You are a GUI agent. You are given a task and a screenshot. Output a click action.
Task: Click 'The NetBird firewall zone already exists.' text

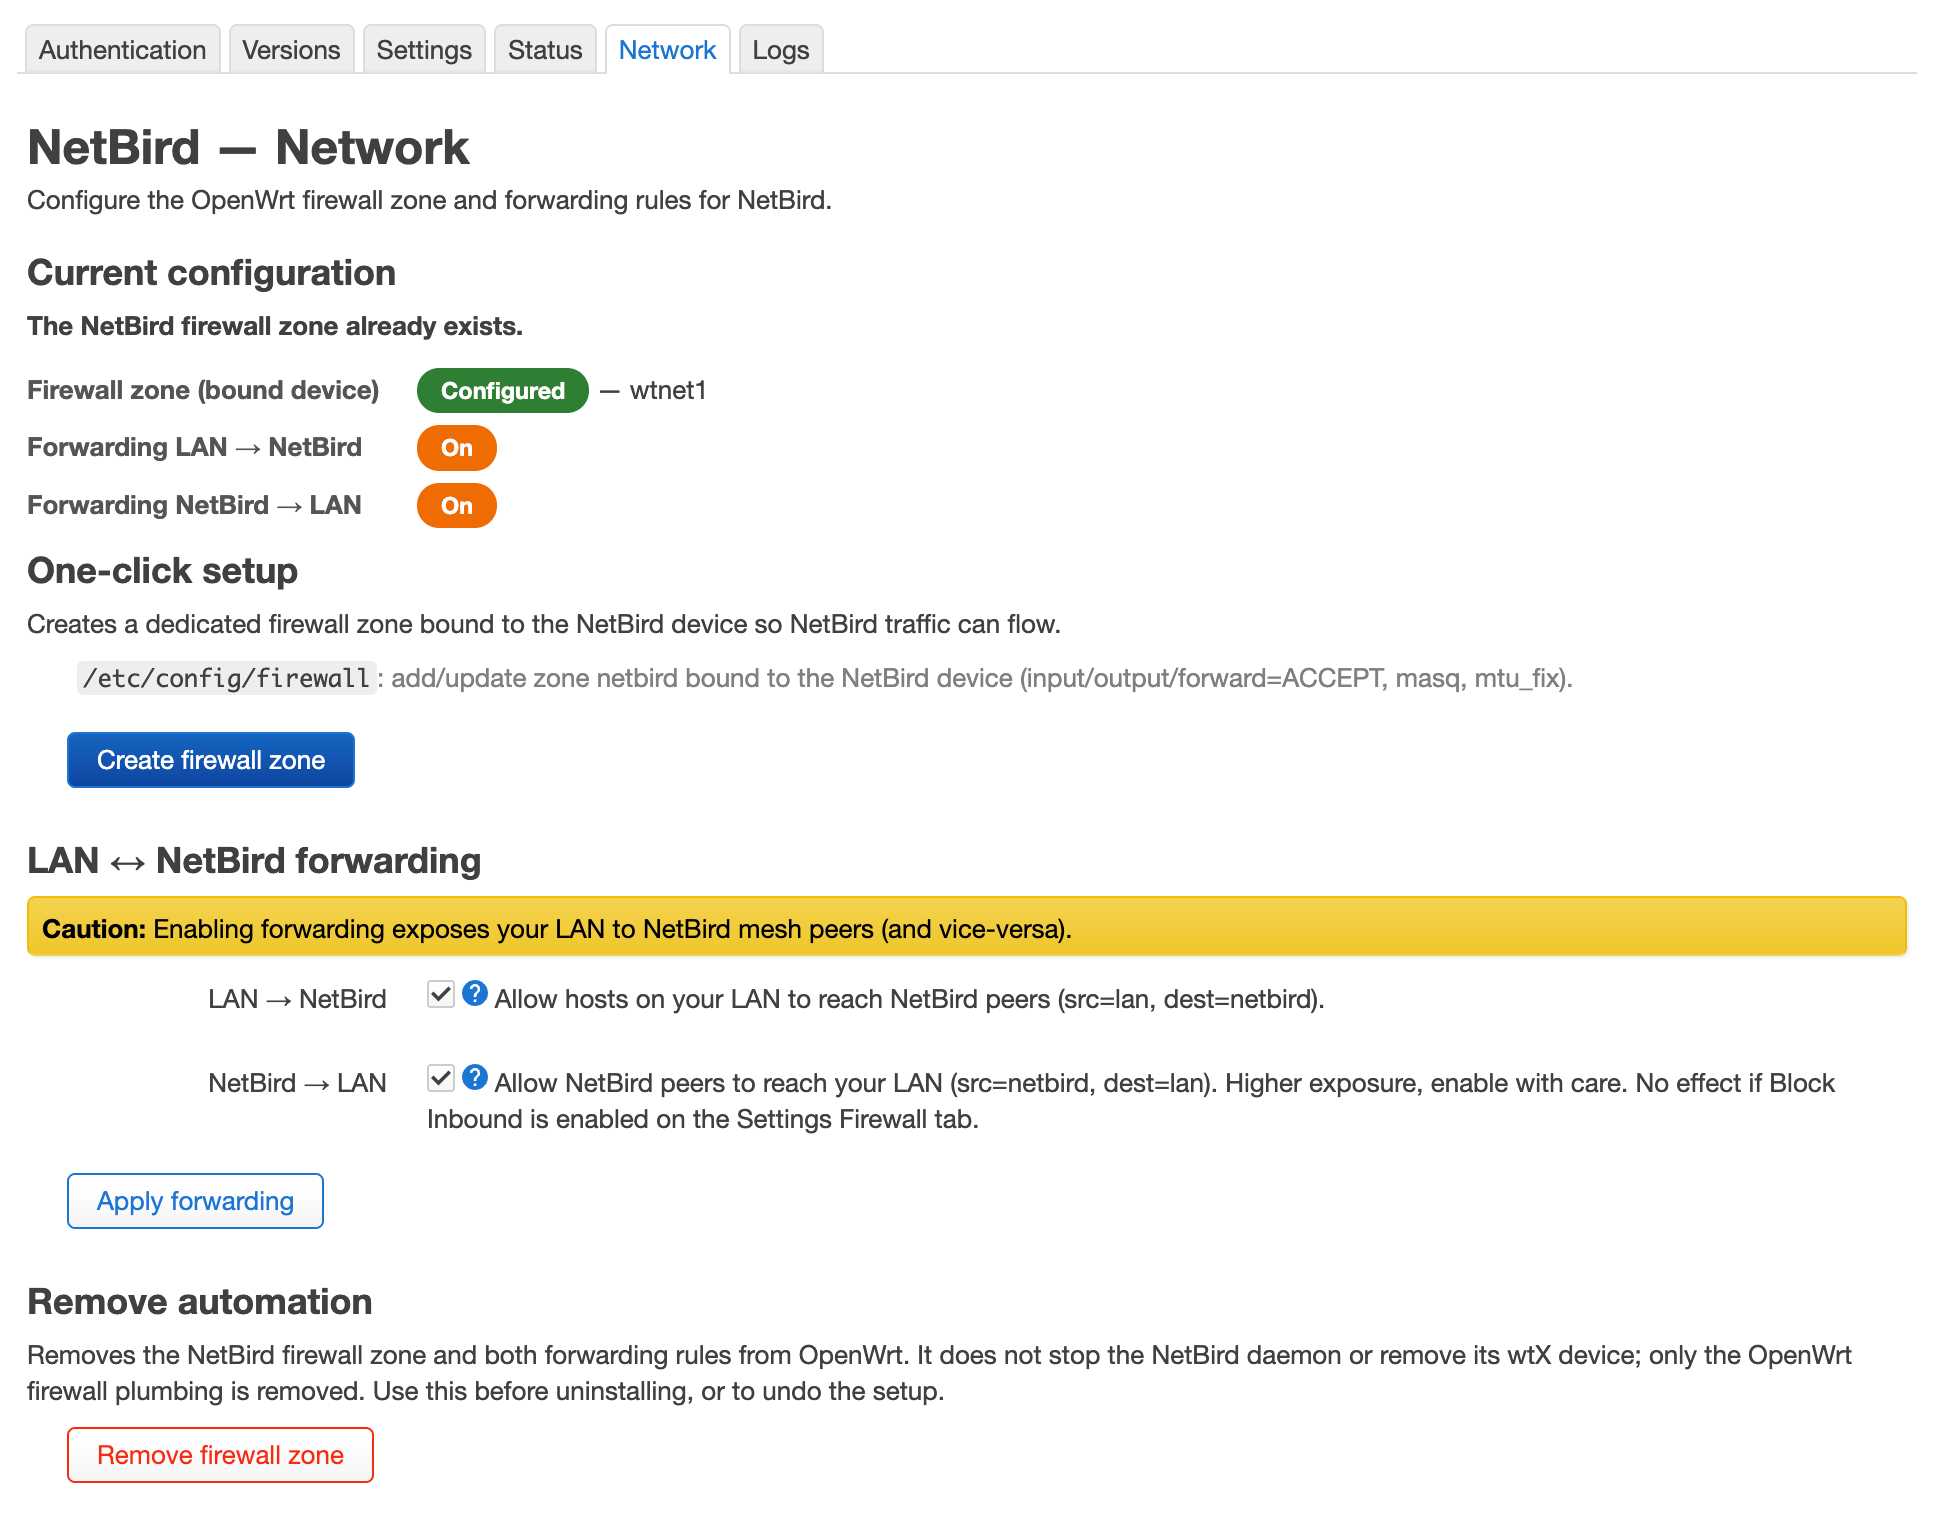click(275, 326)
